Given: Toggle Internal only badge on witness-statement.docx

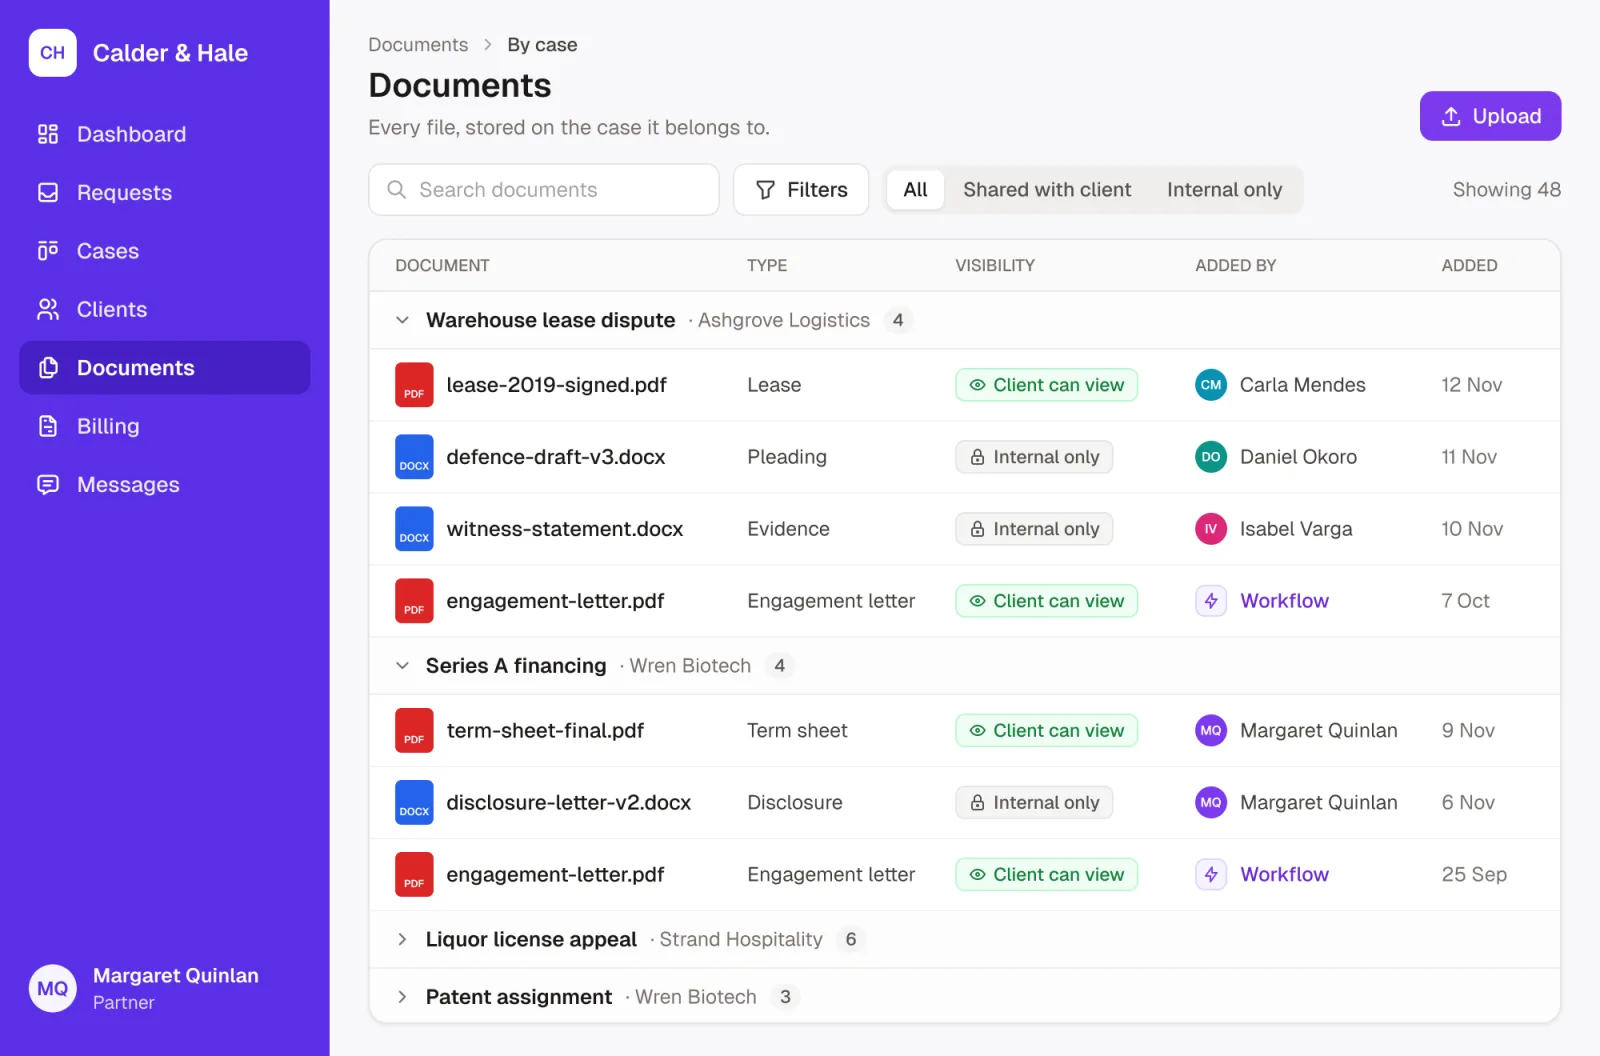Looking at the screenshot, I should coord(1034,529).
